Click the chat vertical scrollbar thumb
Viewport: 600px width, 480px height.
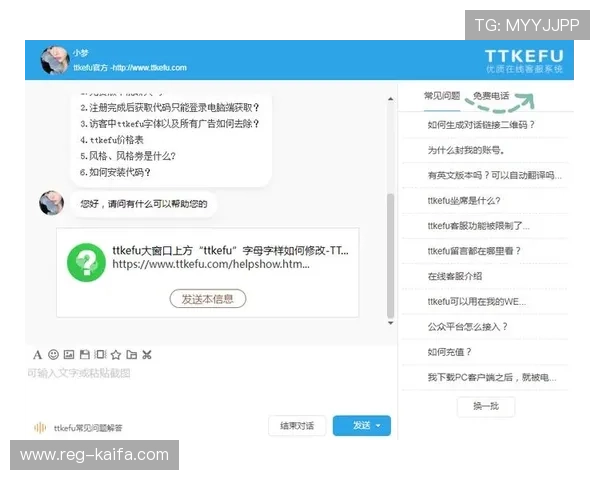coord(390,256)
